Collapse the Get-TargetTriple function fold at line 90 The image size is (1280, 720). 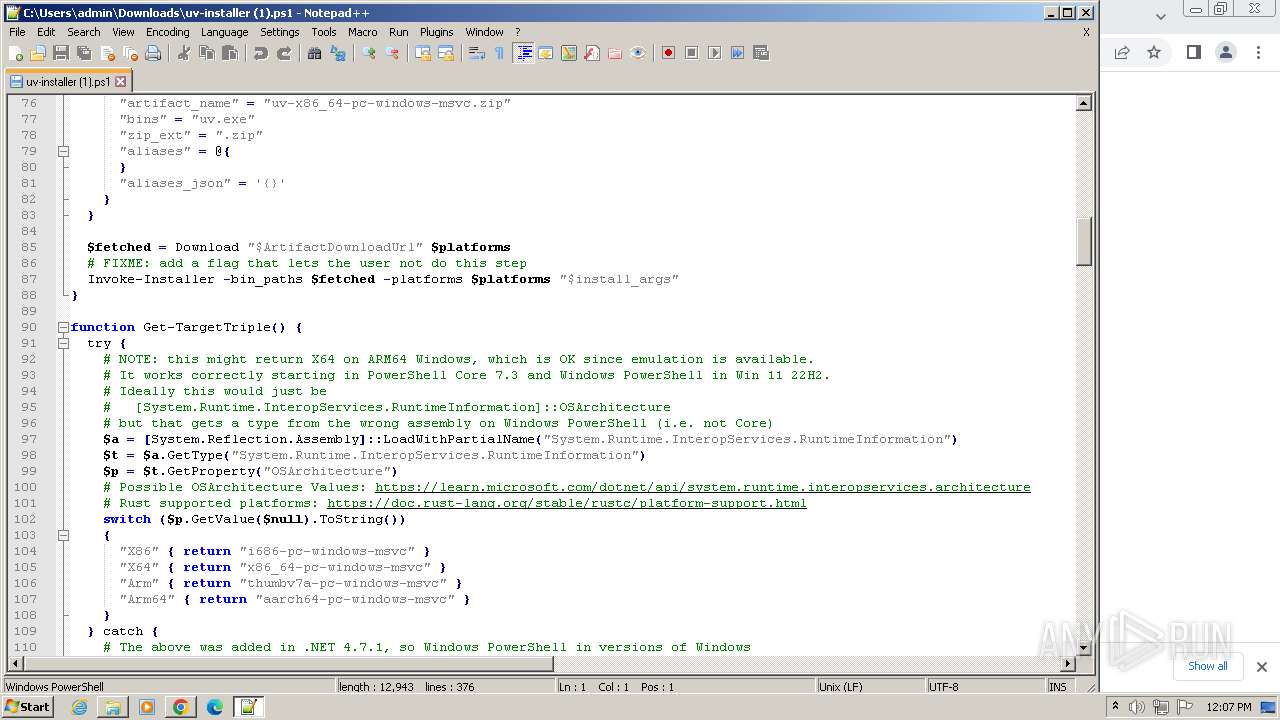(63, 327)
